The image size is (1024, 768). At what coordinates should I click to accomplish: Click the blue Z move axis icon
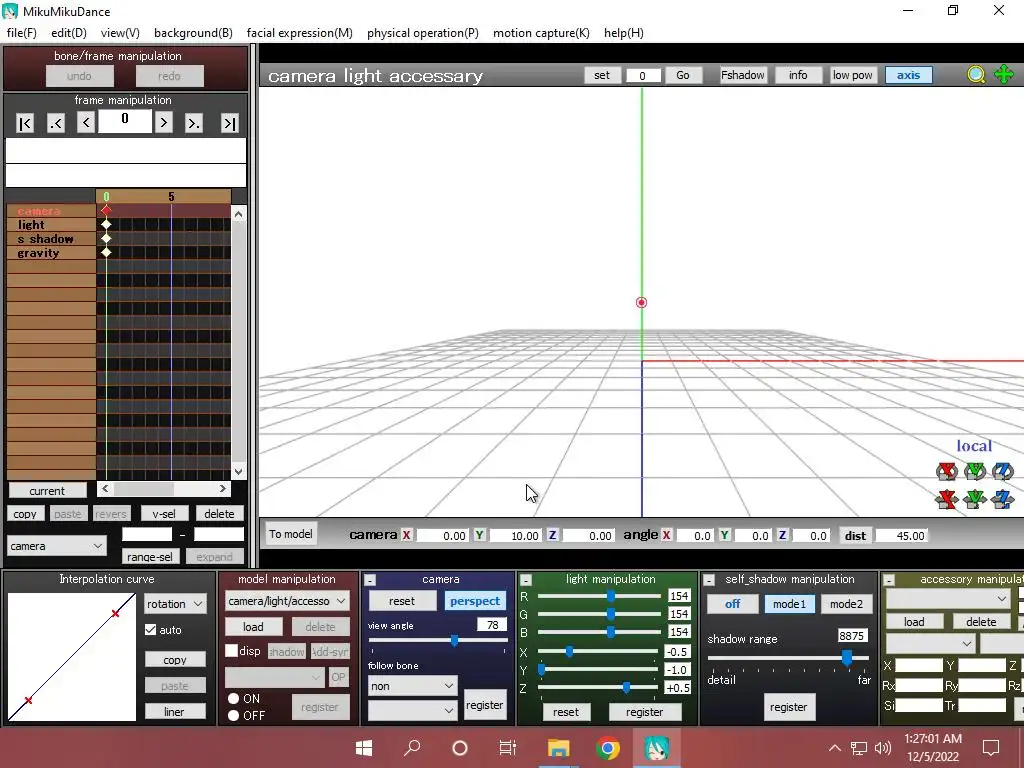1002,500
